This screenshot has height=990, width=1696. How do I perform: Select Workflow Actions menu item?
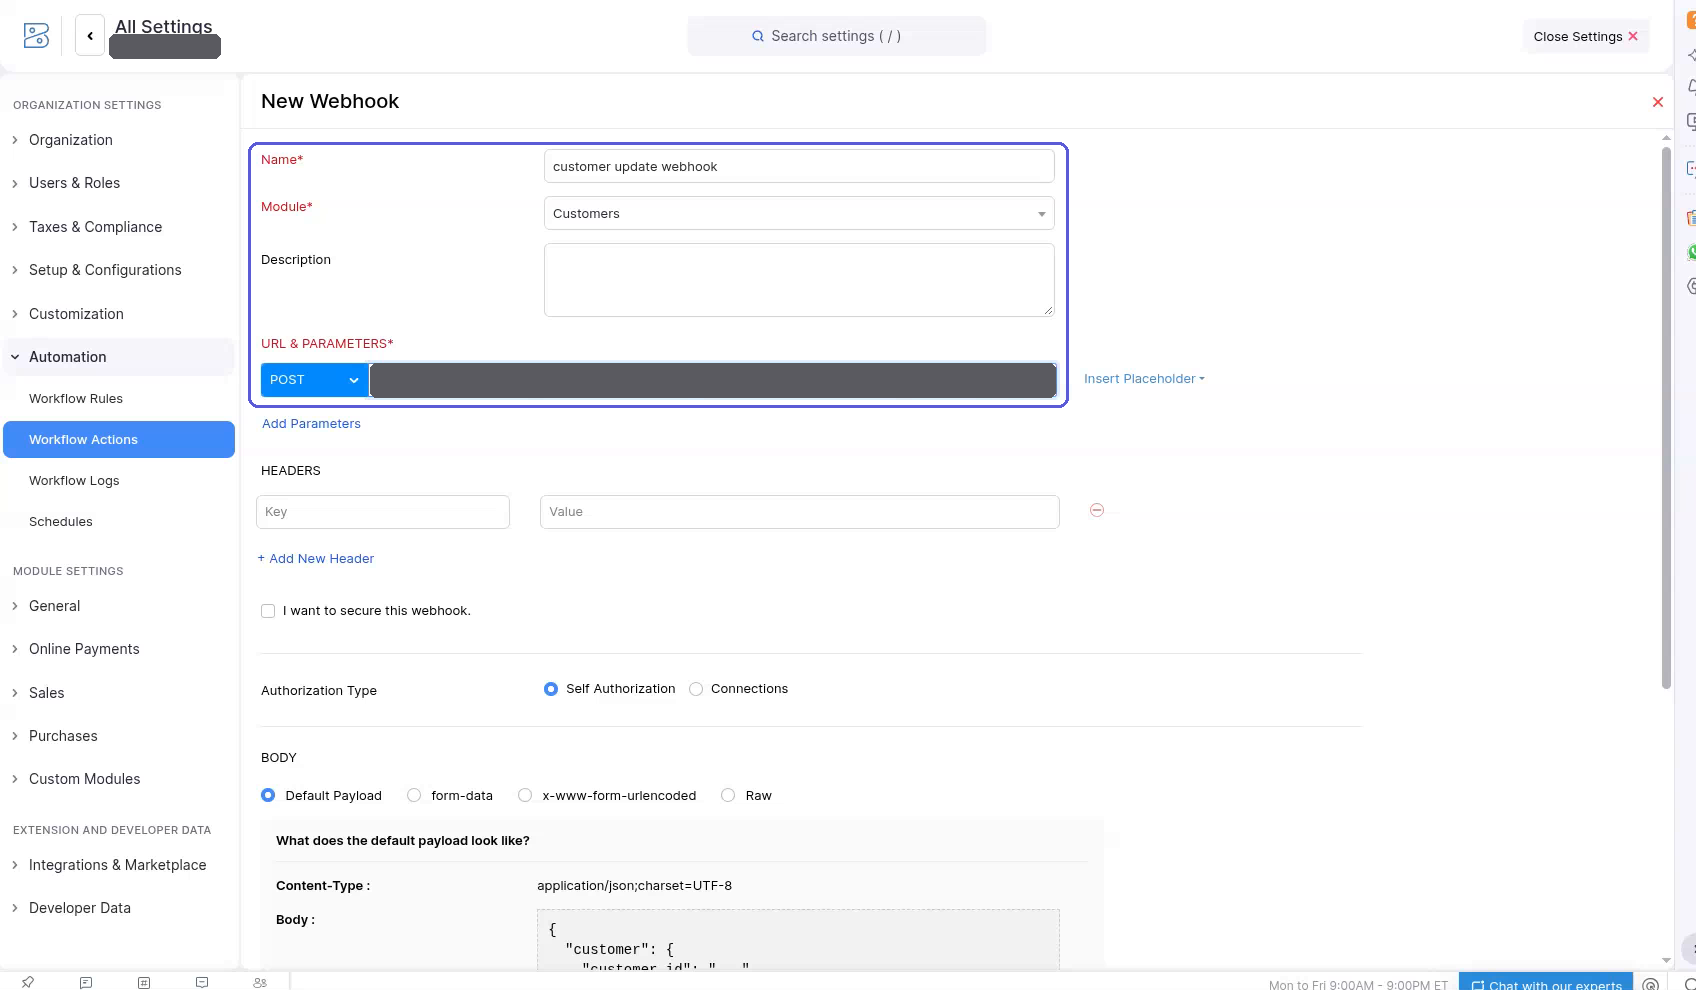[119, 439]
